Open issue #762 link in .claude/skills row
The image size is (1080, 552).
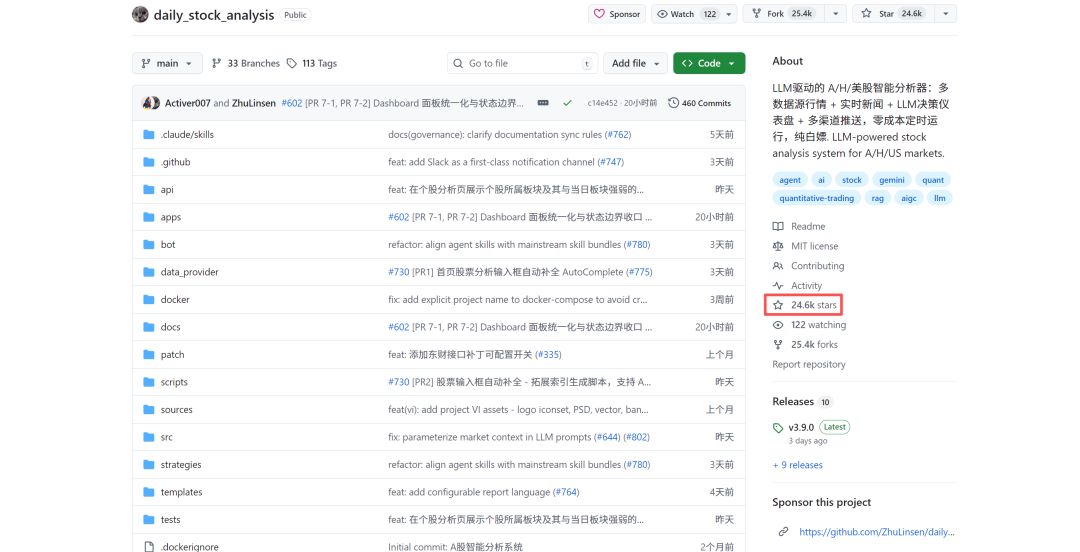pyautogui.click(x=618, y=134)
